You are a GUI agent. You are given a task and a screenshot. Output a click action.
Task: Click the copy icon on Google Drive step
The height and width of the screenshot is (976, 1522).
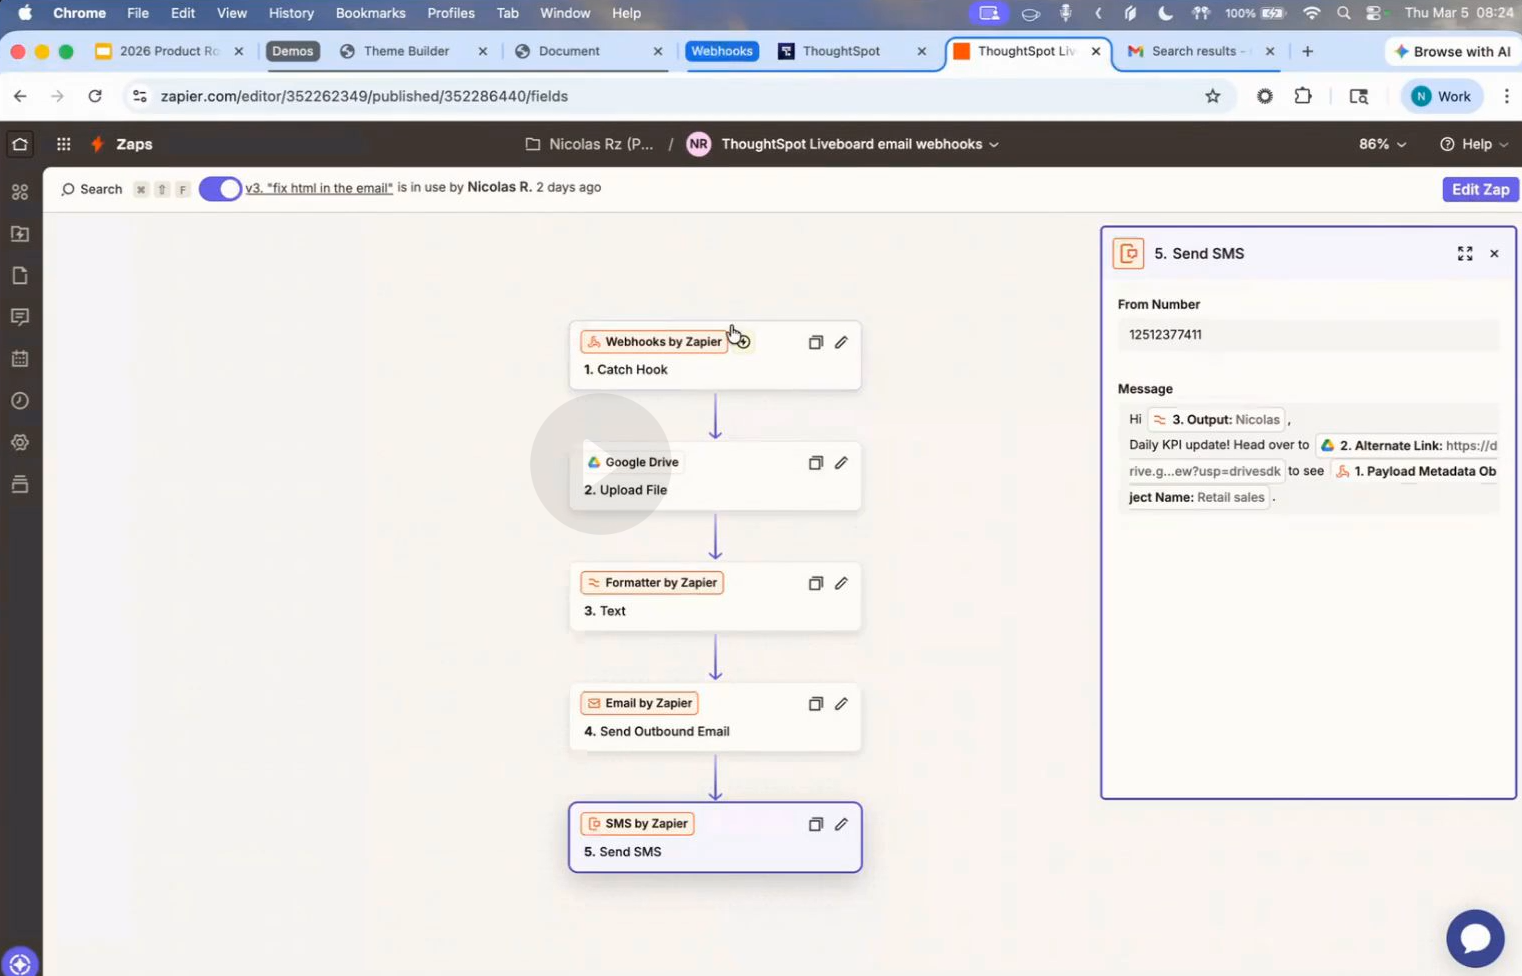point(815,463)
